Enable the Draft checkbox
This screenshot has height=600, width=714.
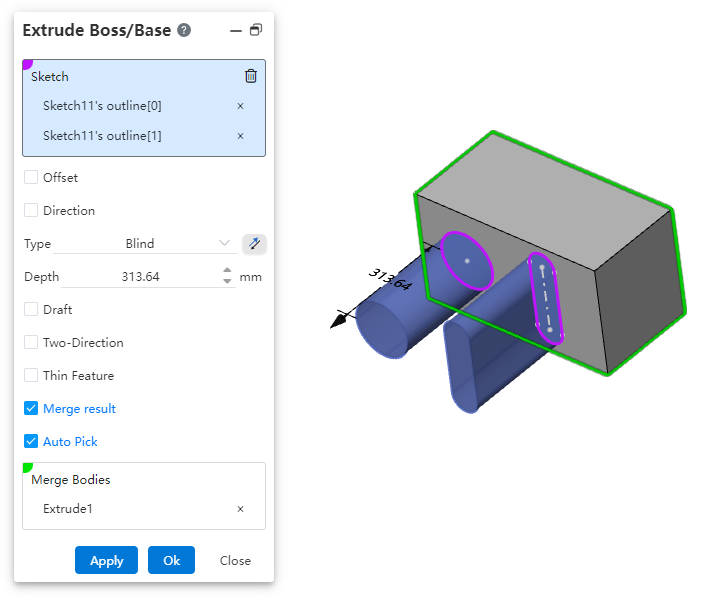point(31,310)
